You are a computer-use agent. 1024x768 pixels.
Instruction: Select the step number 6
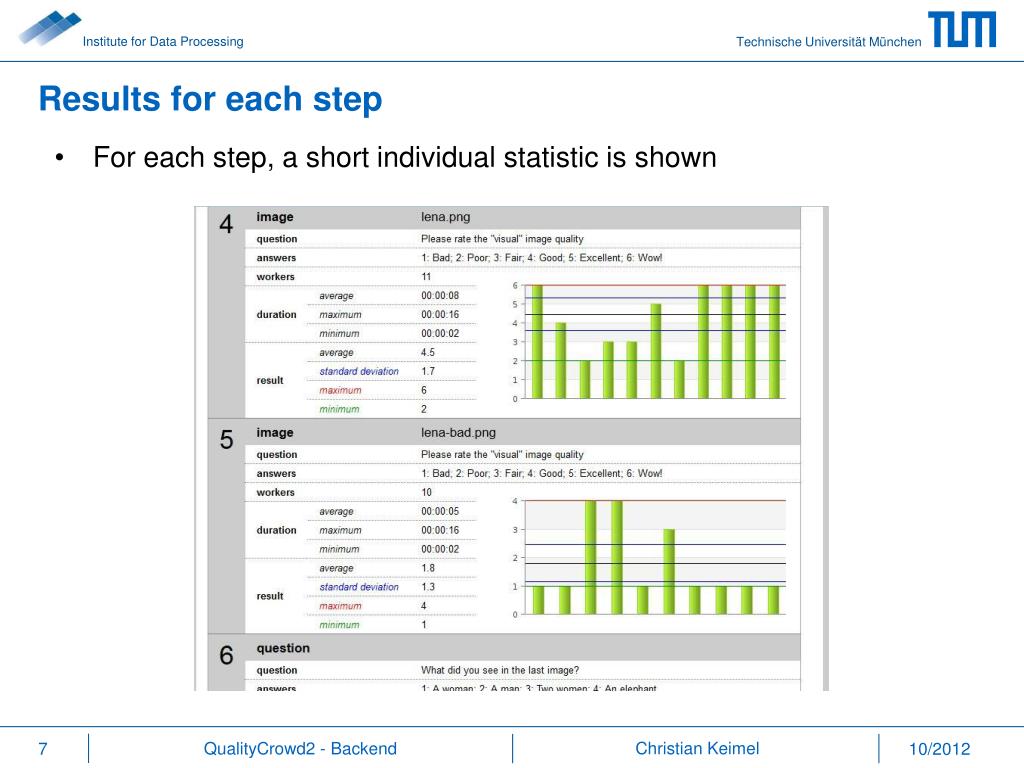[x=226, y=655]
